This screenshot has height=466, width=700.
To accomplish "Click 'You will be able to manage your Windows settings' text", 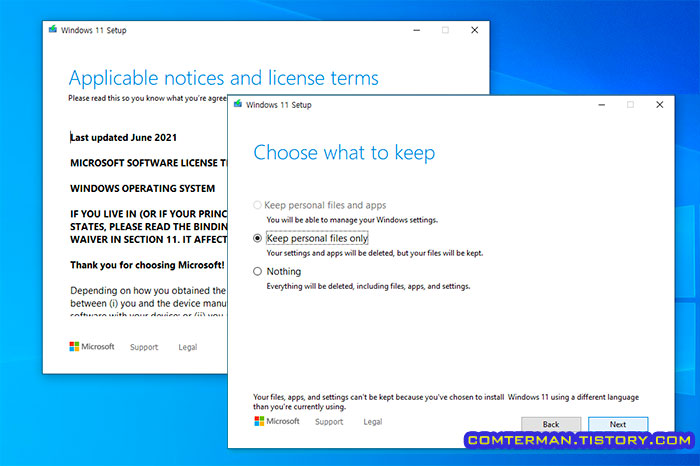I will [x=352, y=220].
